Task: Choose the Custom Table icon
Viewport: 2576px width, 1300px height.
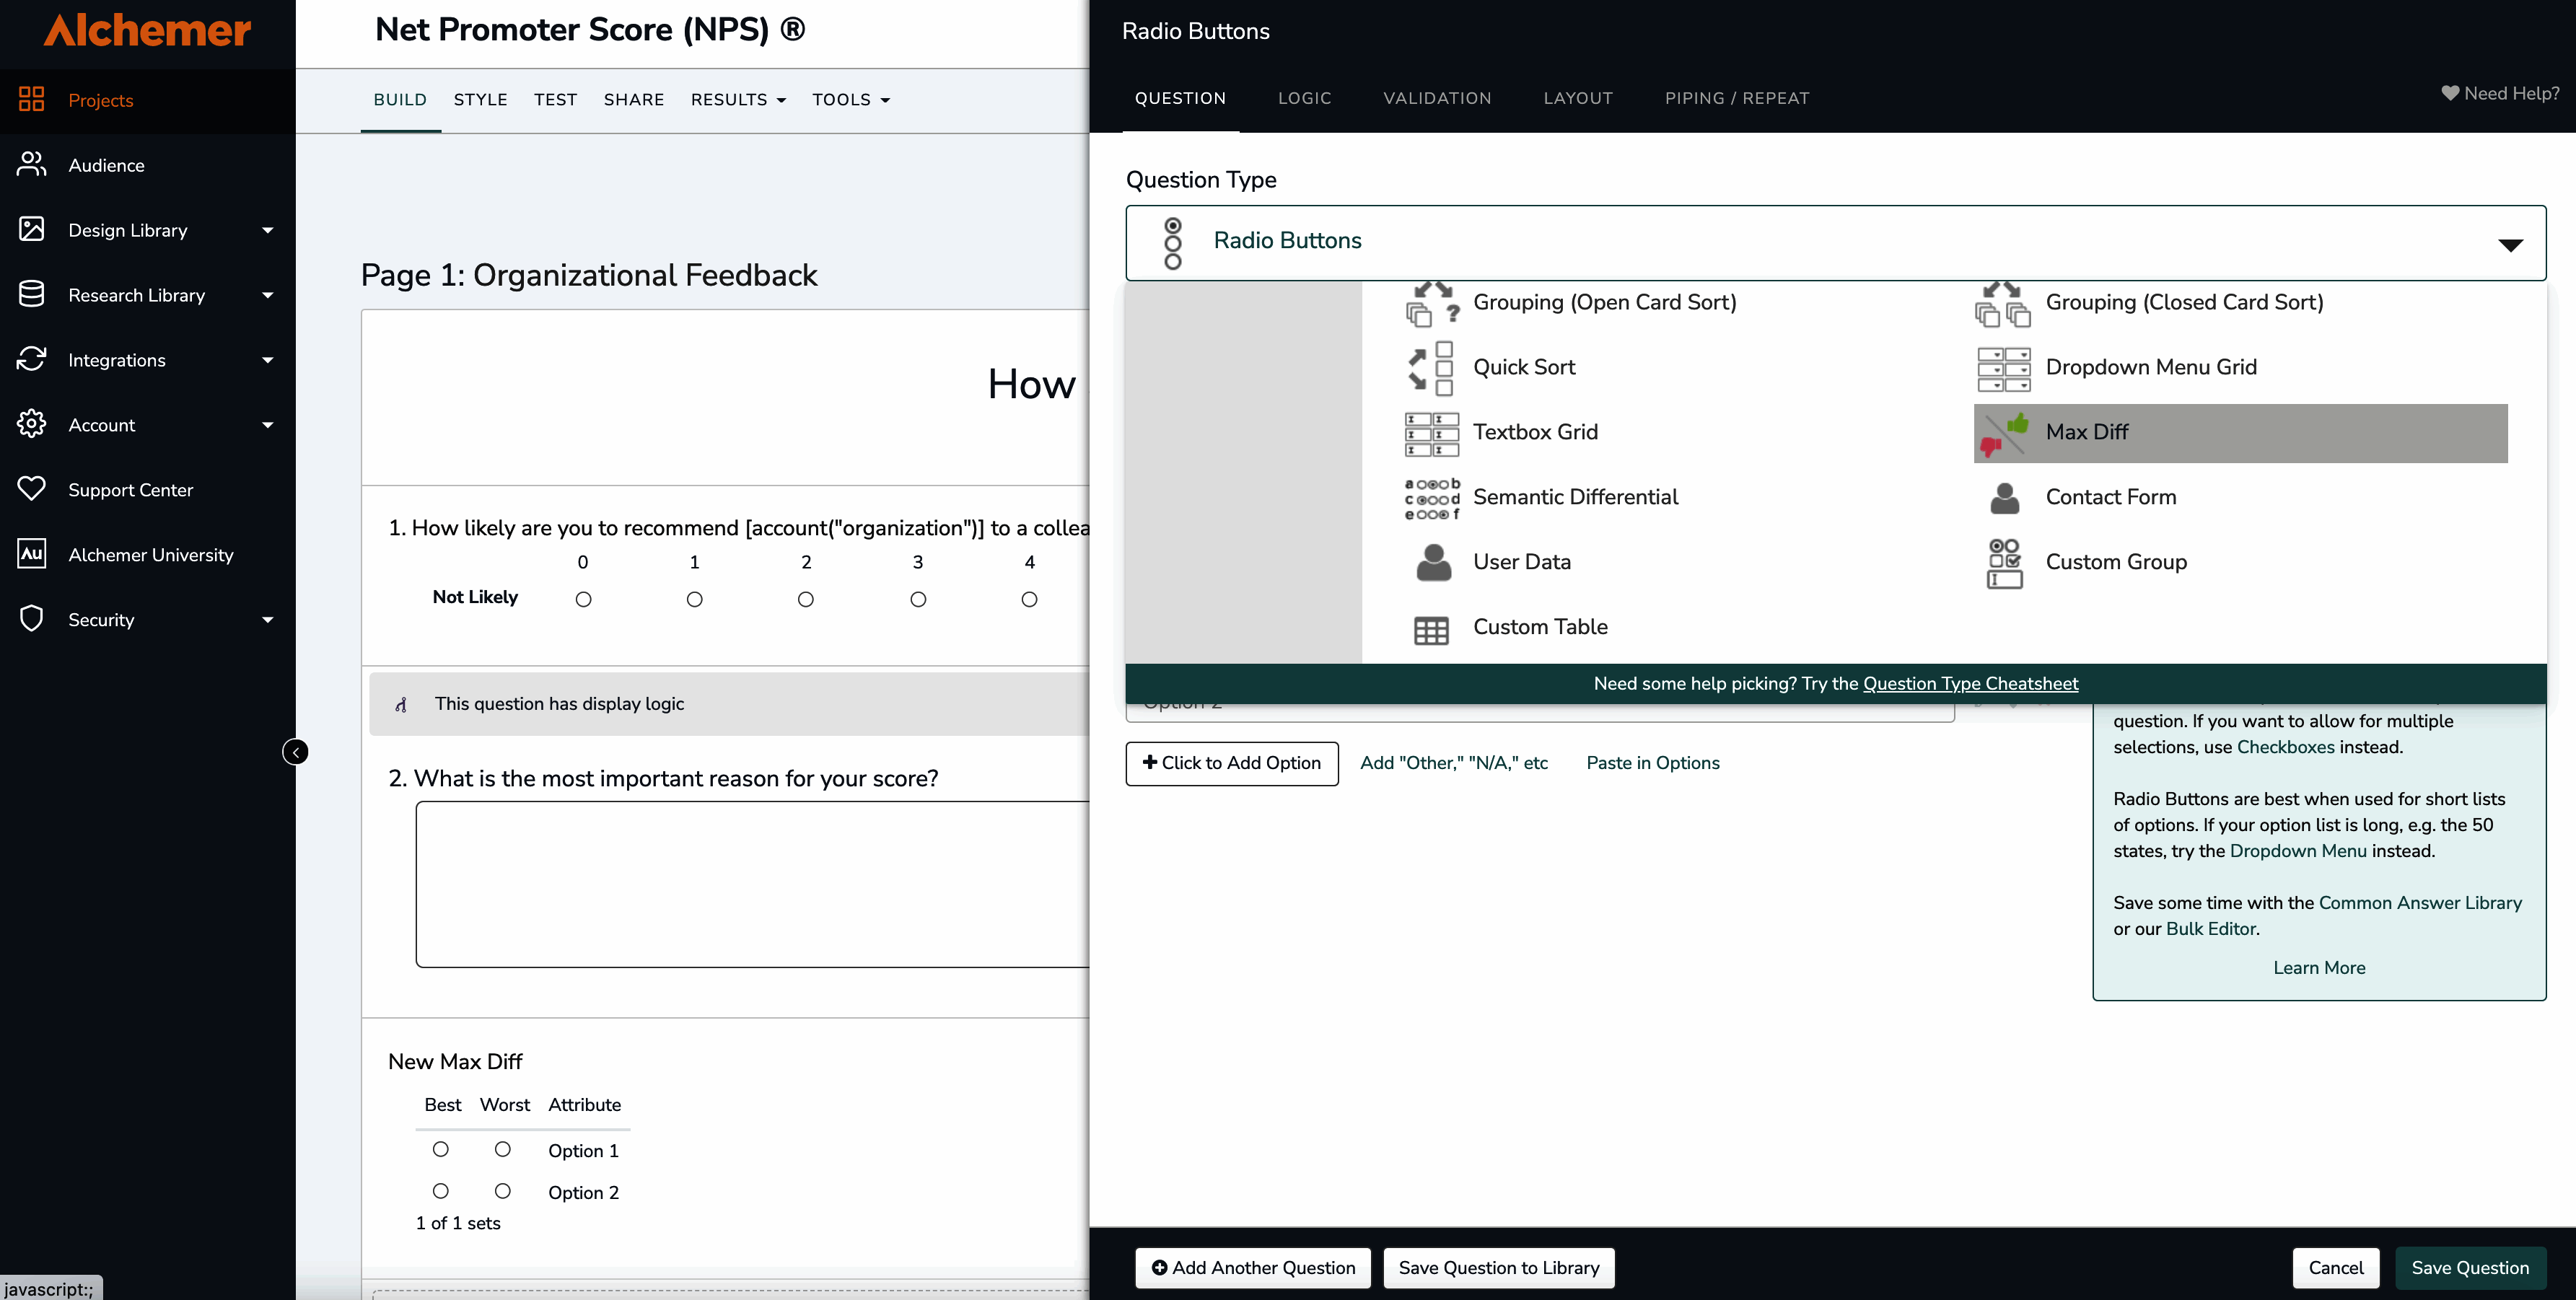Action: tap(1432, 629)
